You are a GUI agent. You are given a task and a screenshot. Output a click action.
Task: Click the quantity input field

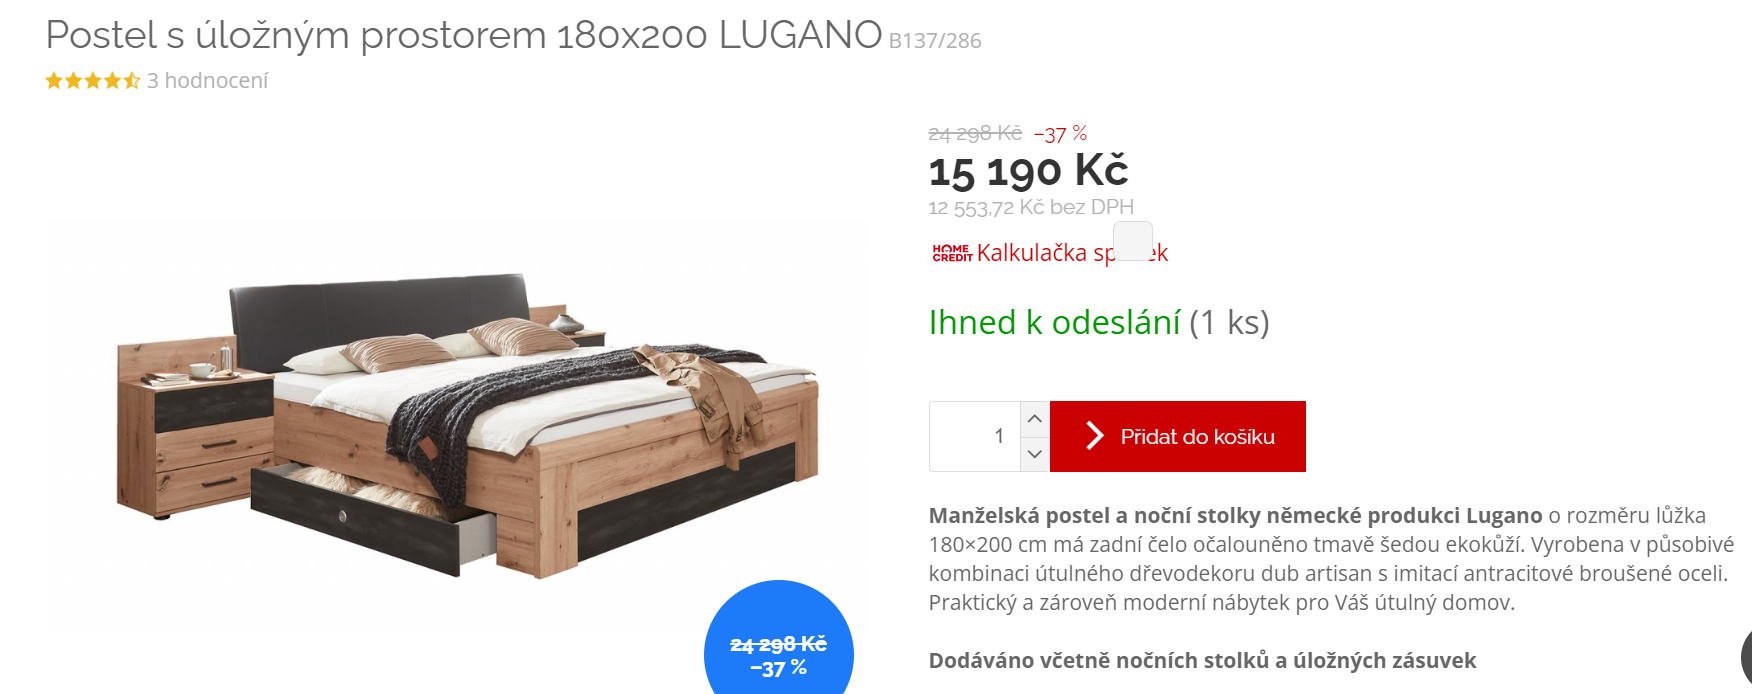pyautogui.click(x=975, y=436)
